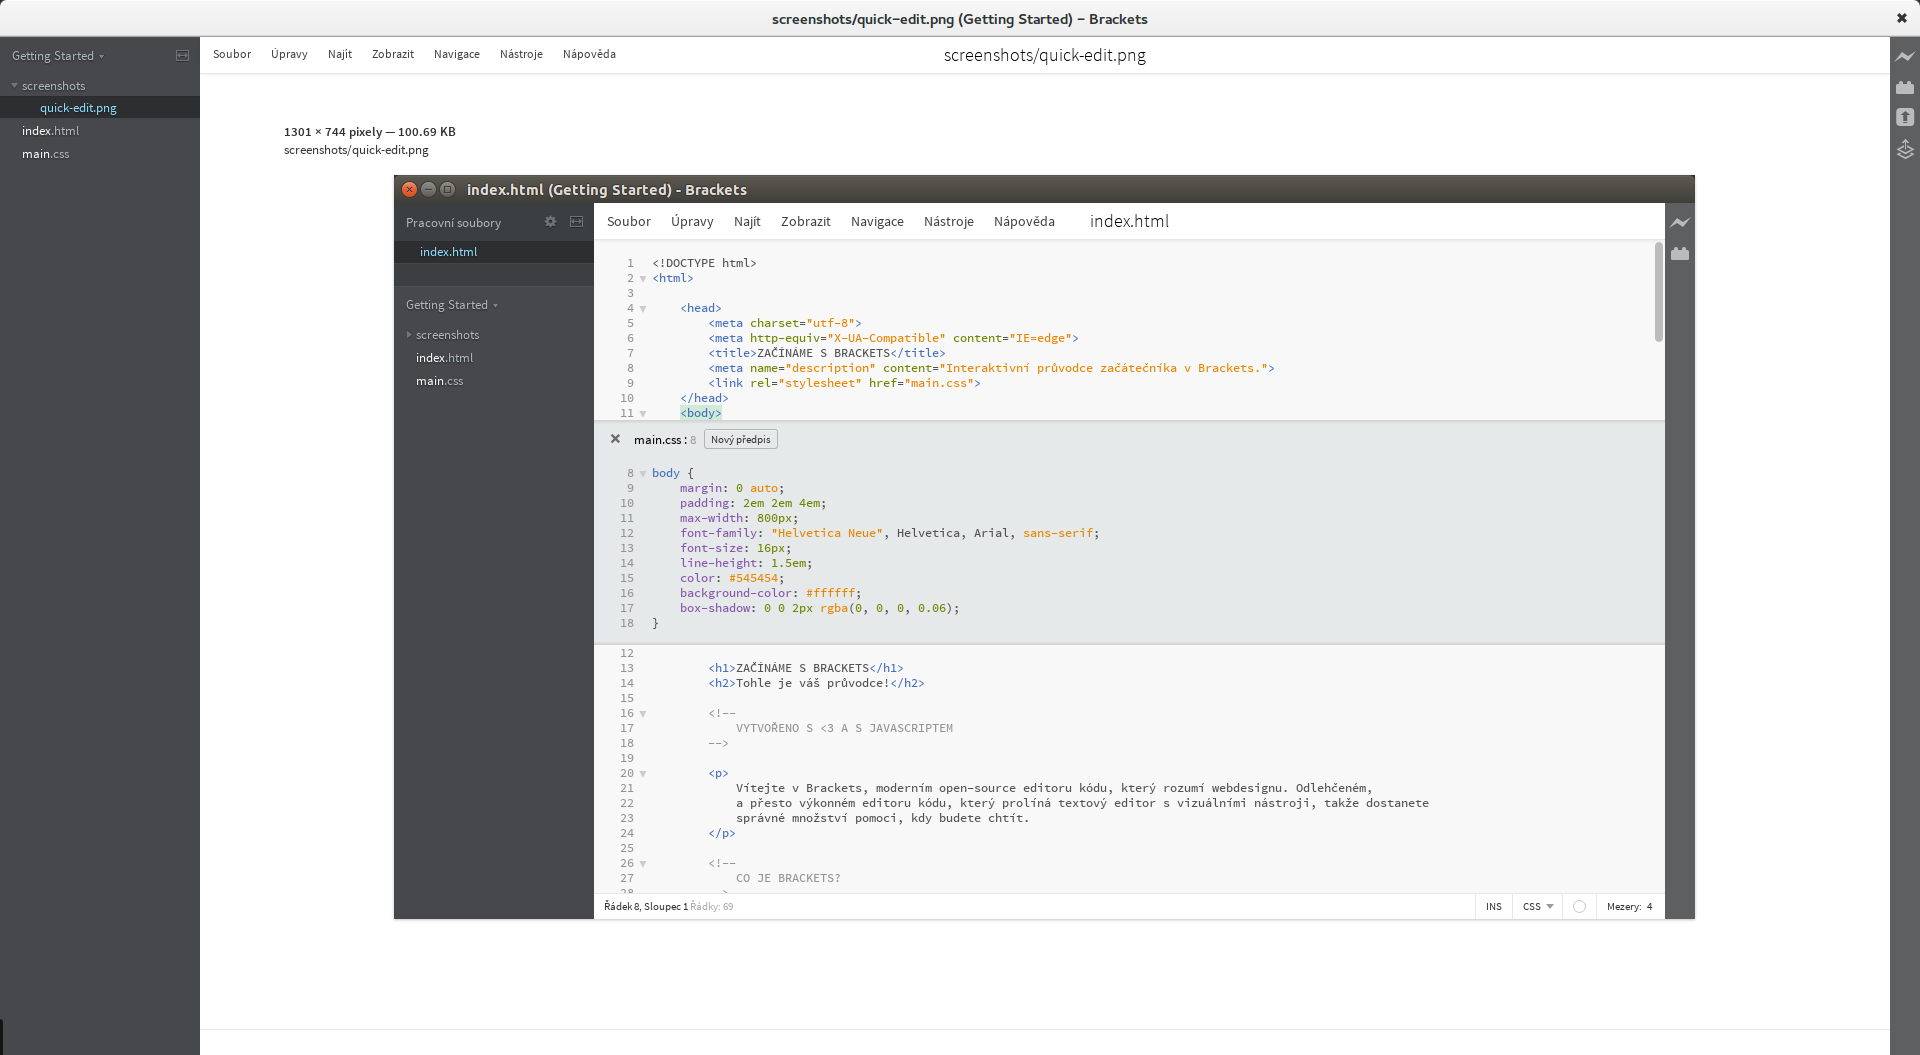1920x1055 pixels.
Task: Toggle the split view icon in sidebar header
Action: [182, 55]
